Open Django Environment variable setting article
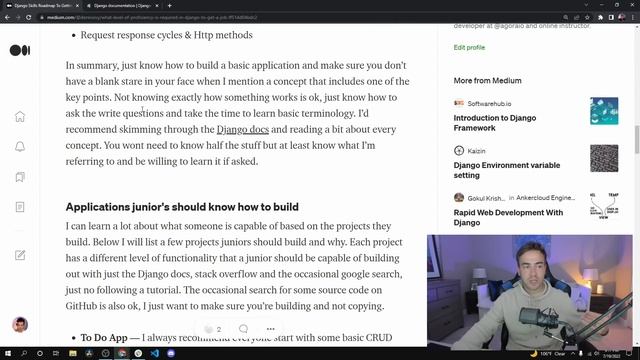This screenshot has width=640, height=360. (507, 170)
